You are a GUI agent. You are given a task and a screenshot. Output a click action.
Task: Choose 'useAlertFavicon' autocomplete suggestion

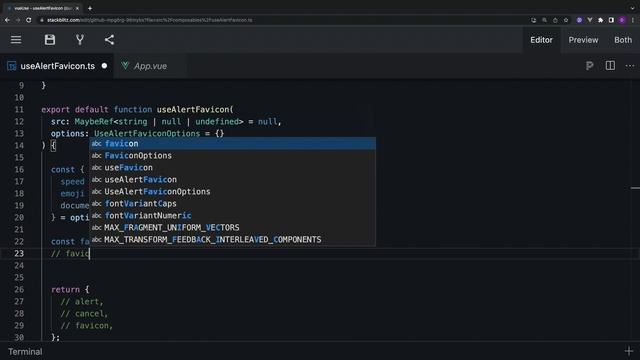point(233,180)
